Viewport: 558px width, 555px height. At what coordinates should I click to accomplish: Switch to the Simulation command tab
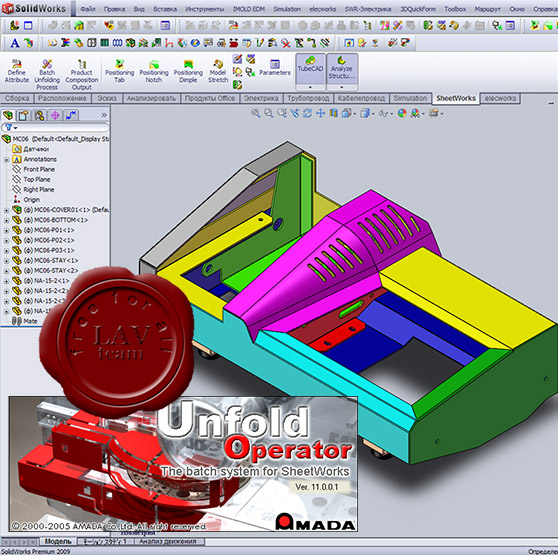point(410,98)
